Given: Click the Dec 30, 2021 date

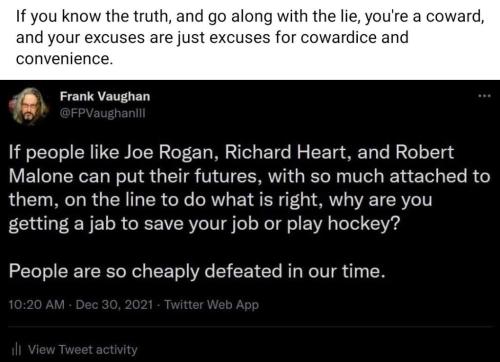Looking at the screenshot, I should click(x=114, y=305).
